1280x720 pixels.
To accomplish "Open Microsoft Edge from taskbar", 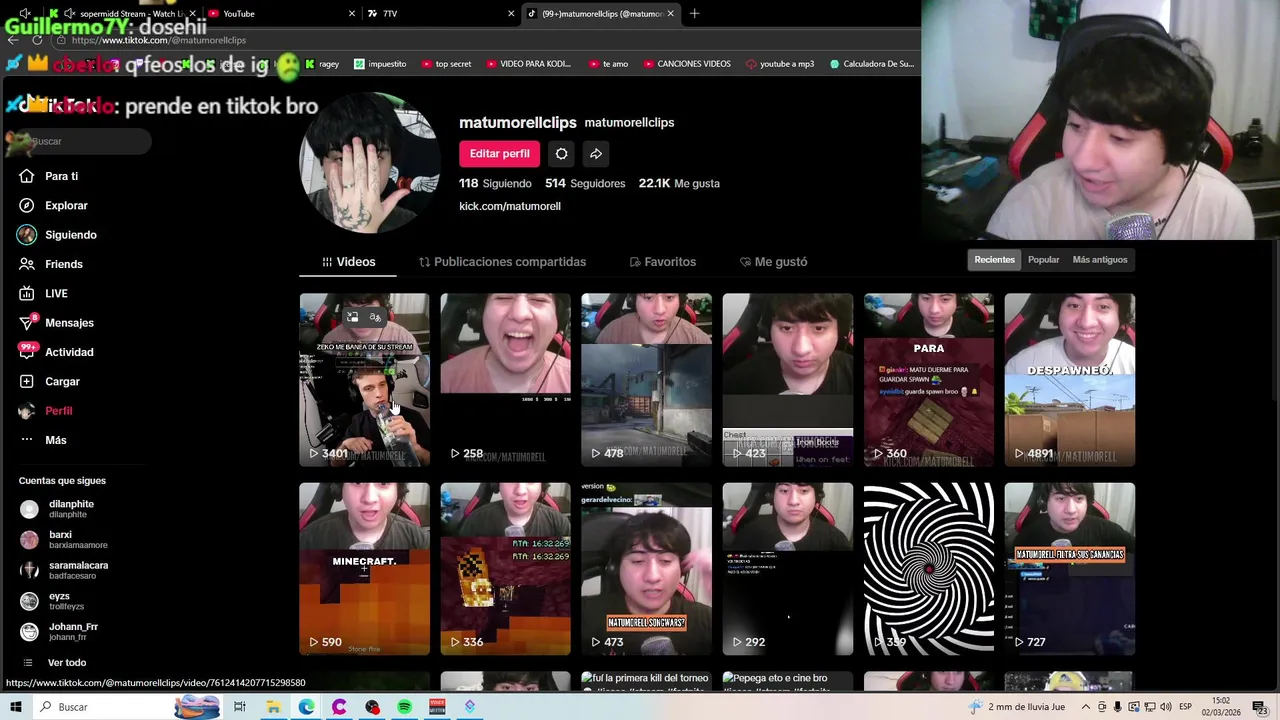I will point(306,707).
